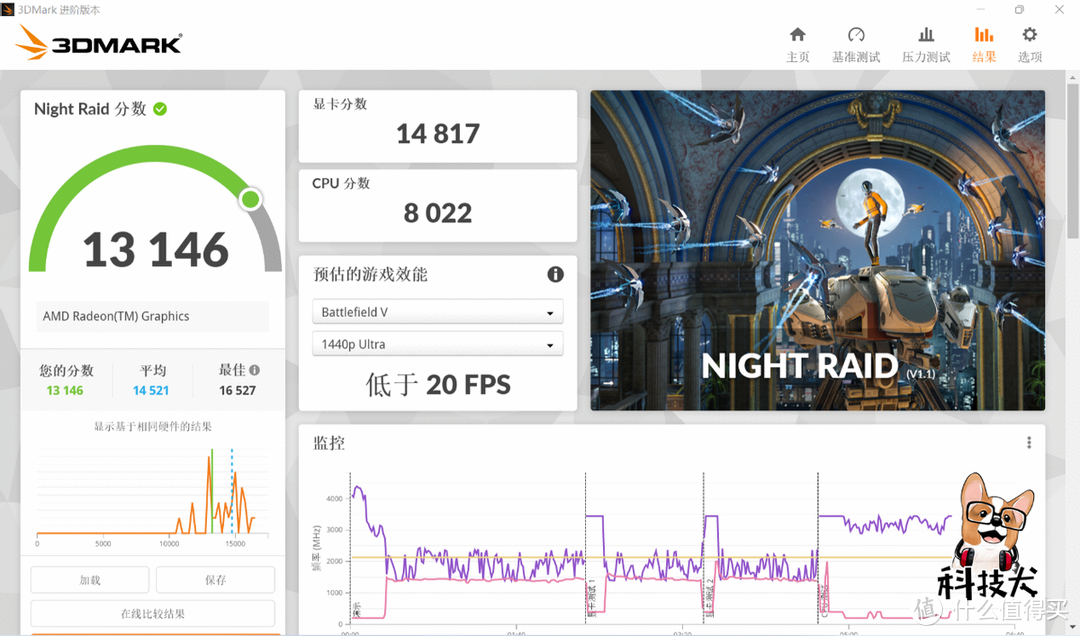Click the AMD Radeon(TM) Graphics label
Viewport: 1080px width, 636px height.
click(x=116, y=316)
